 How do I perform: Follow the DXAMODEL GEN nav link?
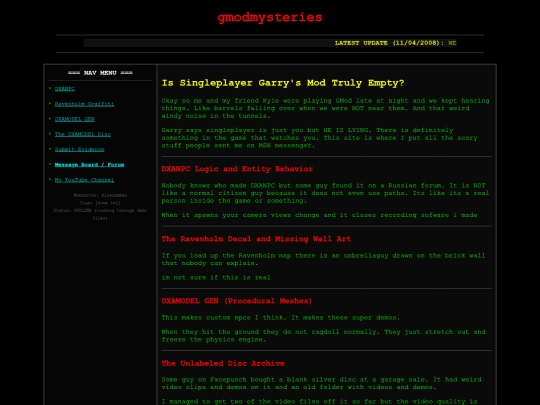point(75,119)
